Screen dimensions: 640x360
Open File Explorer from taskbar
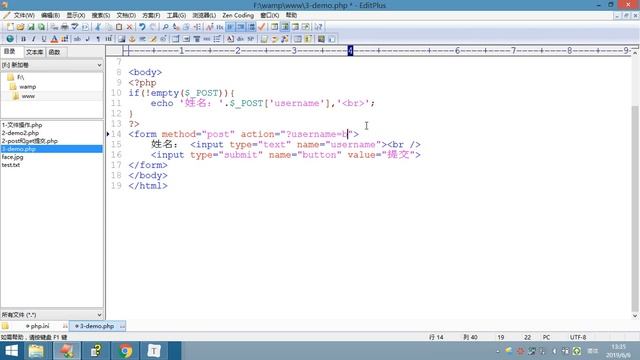click(36, 351)
